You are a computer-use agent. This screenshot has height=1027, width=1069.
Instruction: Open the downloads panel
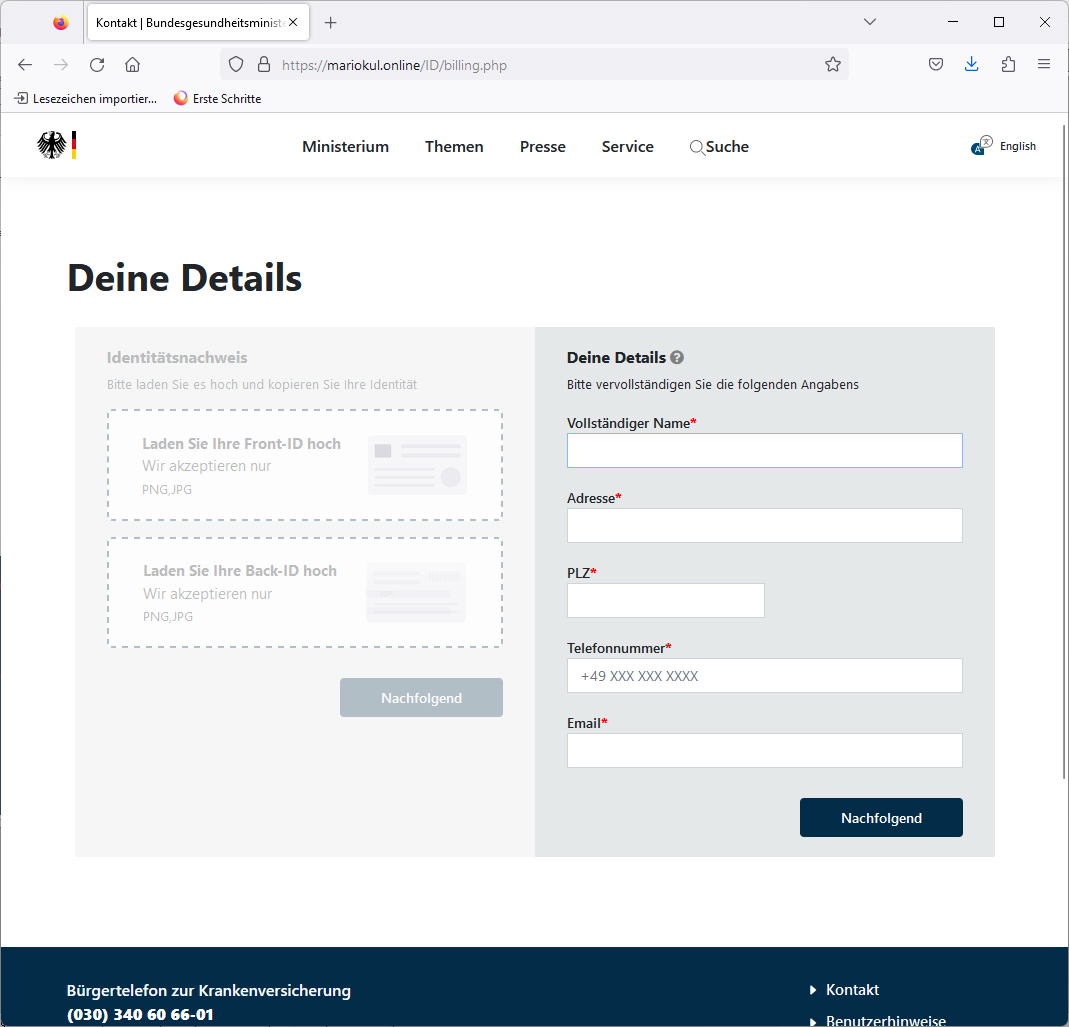point(972,65)
